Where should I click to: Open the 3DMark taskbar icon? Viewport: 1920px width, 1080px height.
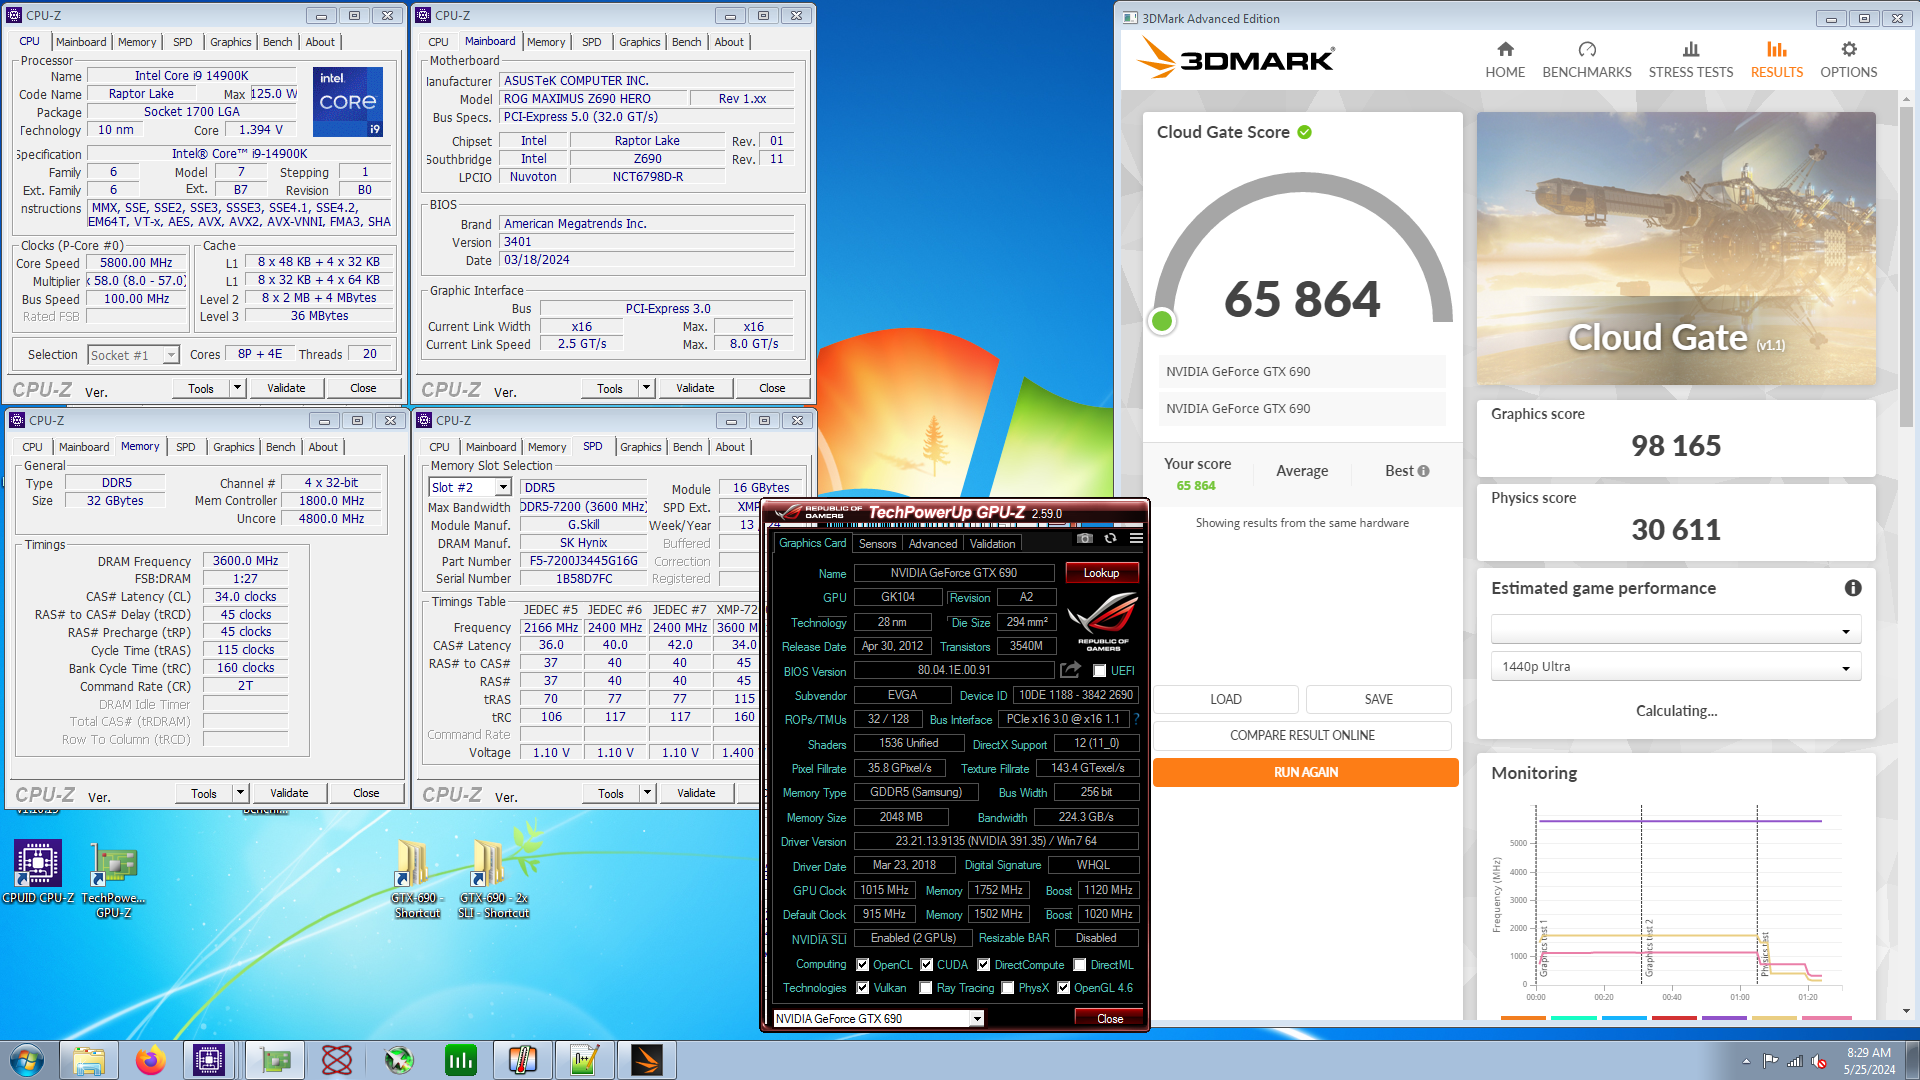646,1060
